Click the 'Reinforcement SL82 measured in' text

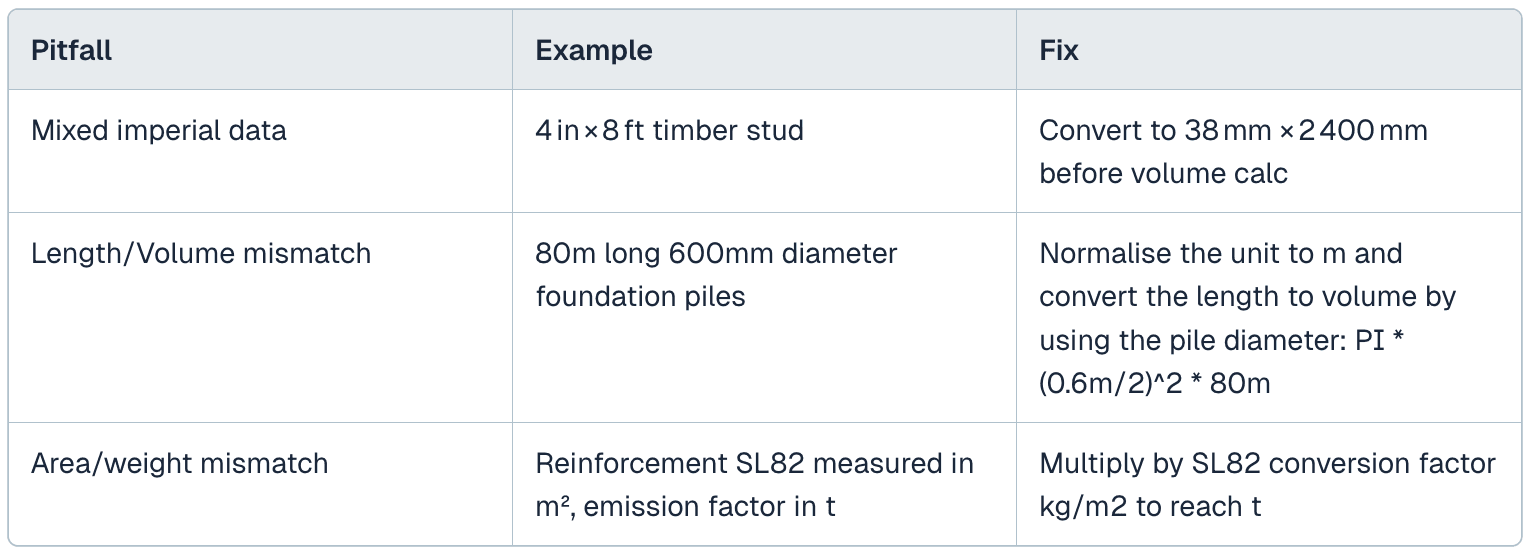coord(754,463)
